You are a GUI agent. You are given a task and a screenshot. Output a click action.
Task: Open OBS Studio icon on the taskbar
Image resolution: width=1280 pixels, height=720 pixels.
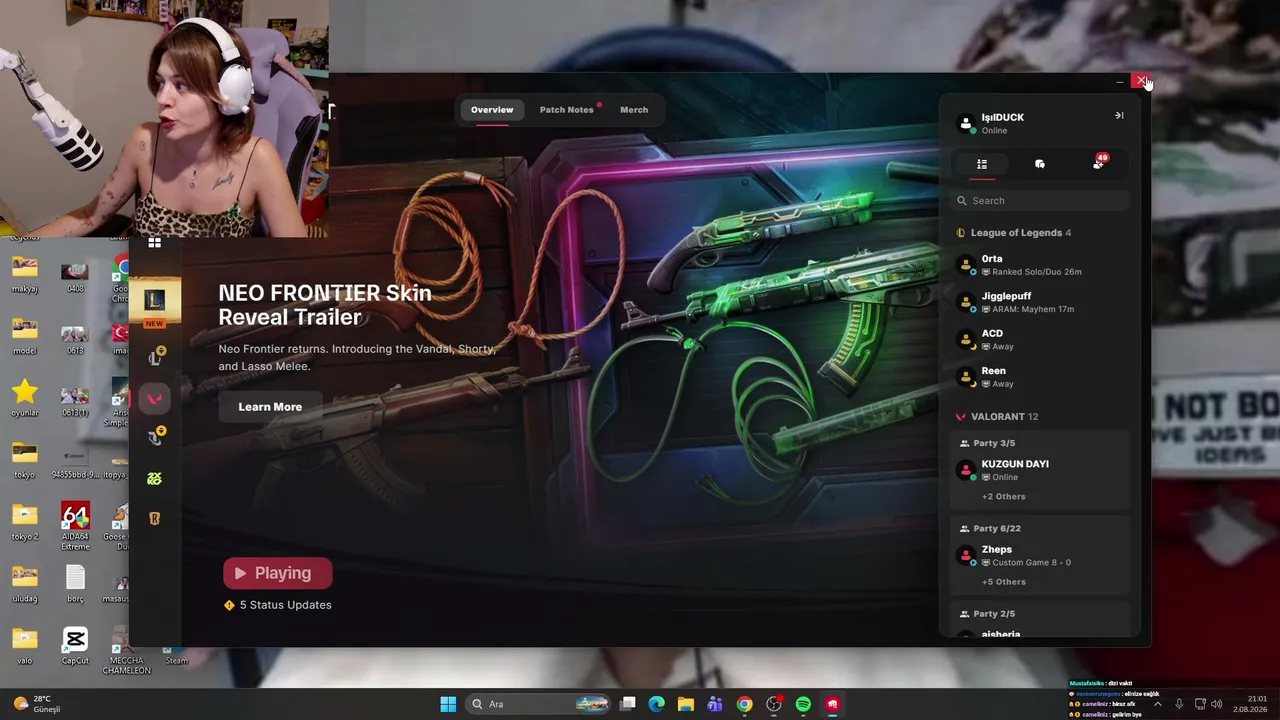774,704
